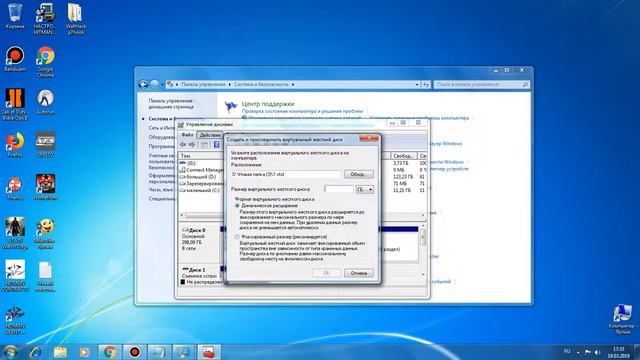
Task: Open Internet Explorer from the taskbar
Action: point(36,352)
